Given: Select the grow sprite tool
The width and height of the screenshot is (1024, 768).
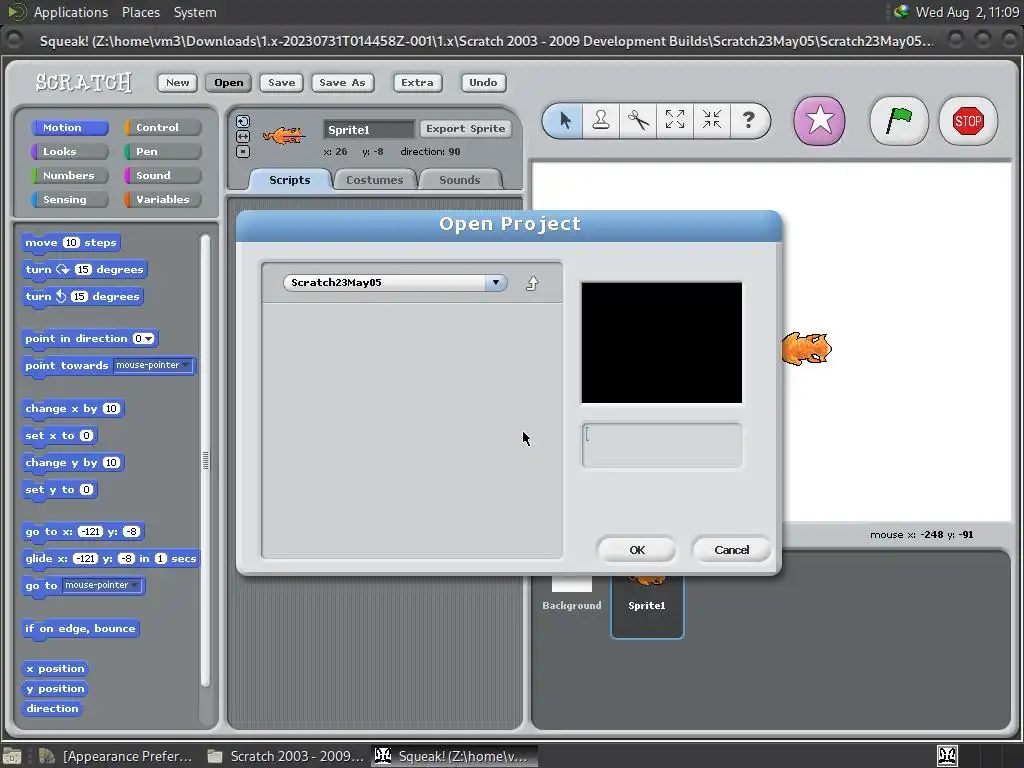Looking at the screenshot, I should 675,120.
